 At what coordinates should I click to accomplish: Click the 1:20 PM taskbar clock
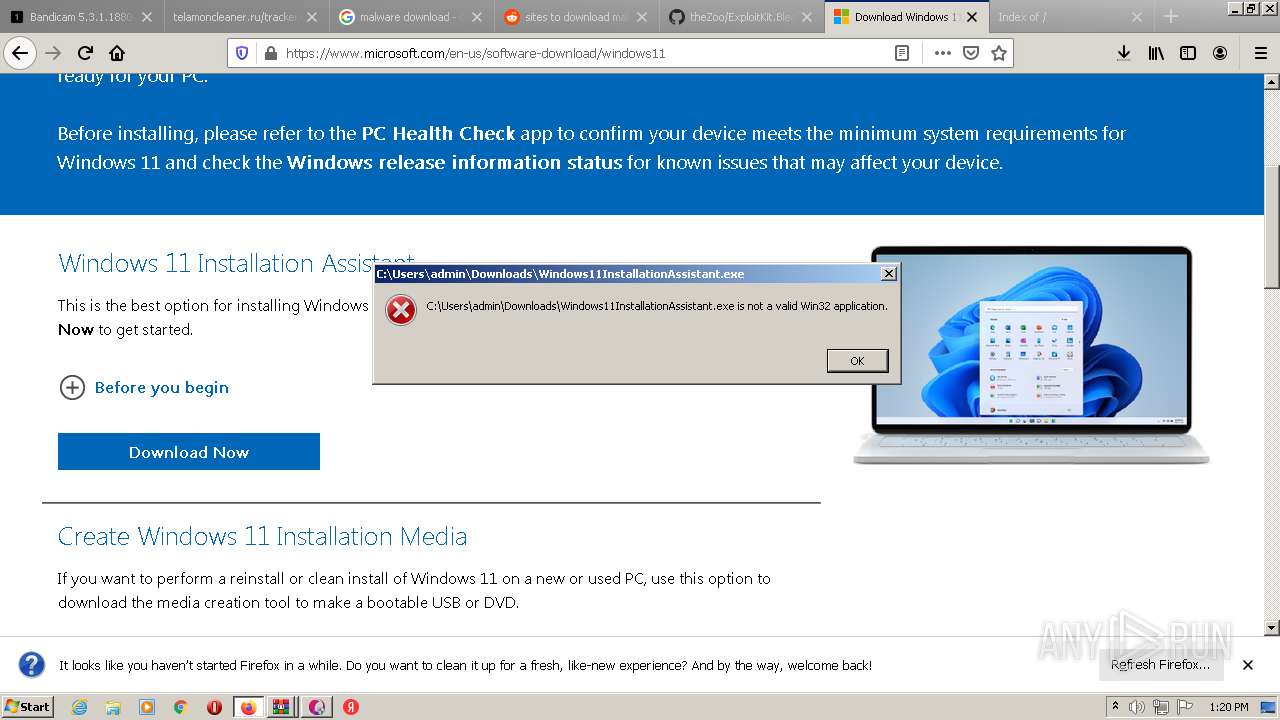[1229, 707]
